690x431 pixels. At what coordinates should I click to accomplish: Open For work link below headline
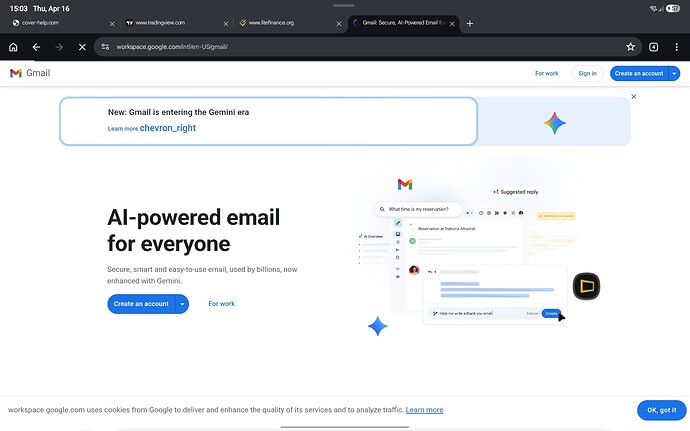pyautogui.click(x=221, y=304)
